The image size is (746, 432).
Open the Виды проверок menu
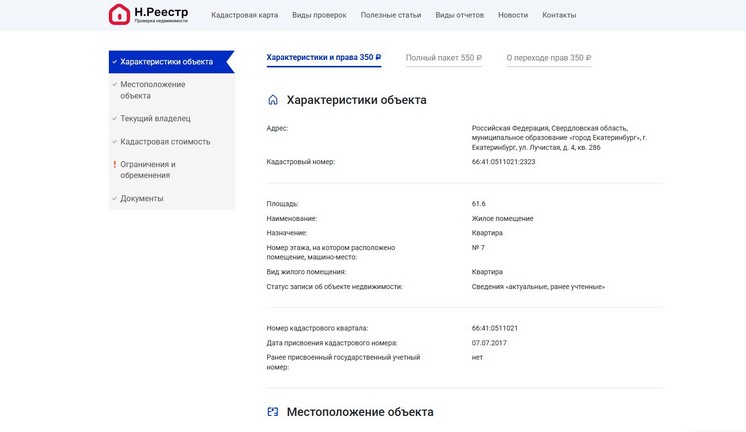[x=320, y=15]
